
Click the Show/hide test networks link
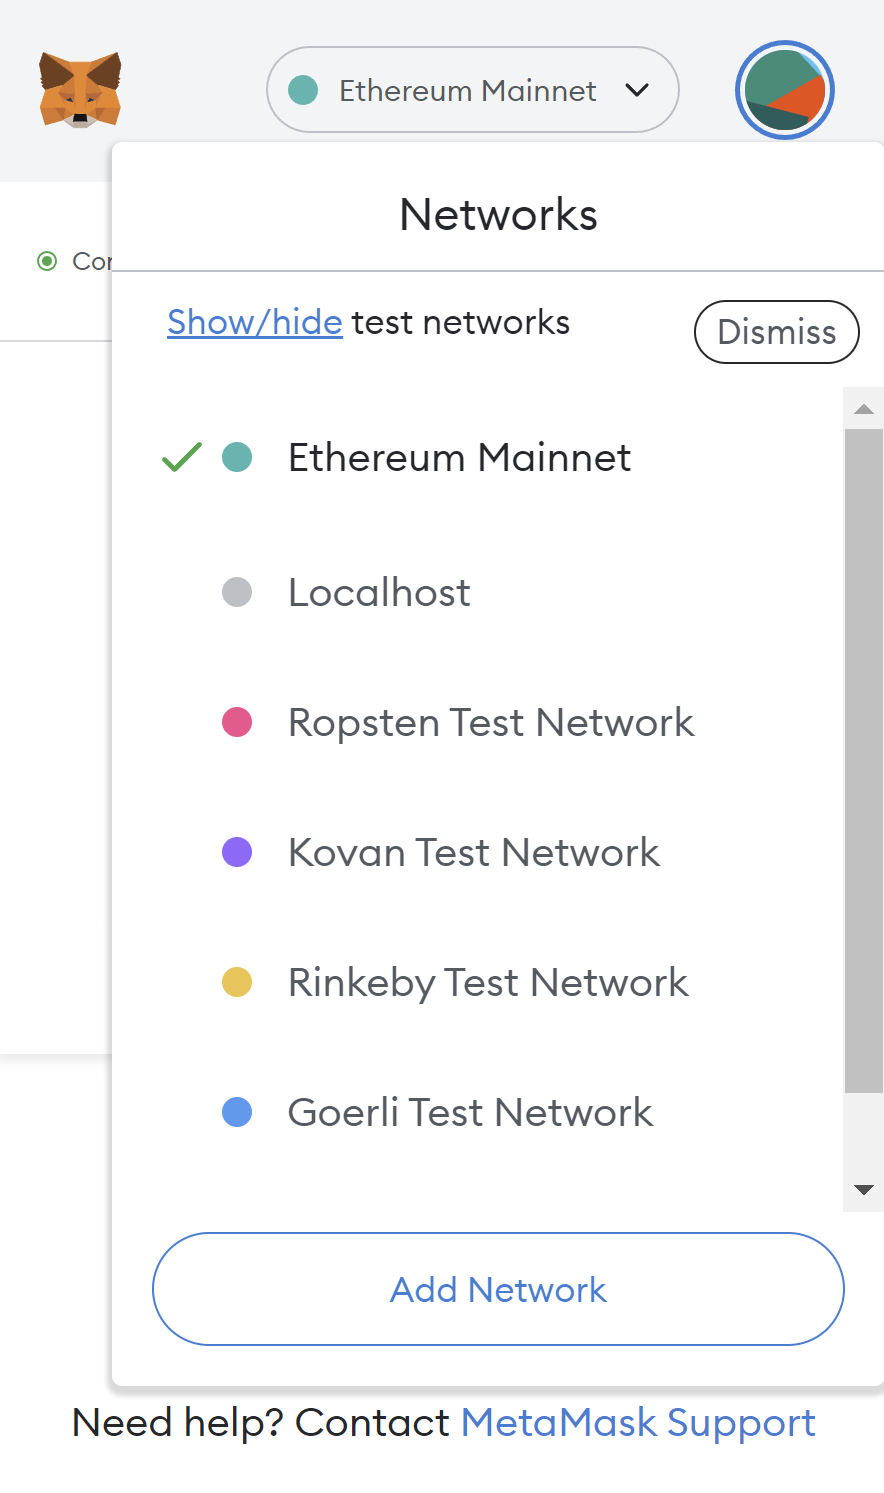(x=255, y=322)
